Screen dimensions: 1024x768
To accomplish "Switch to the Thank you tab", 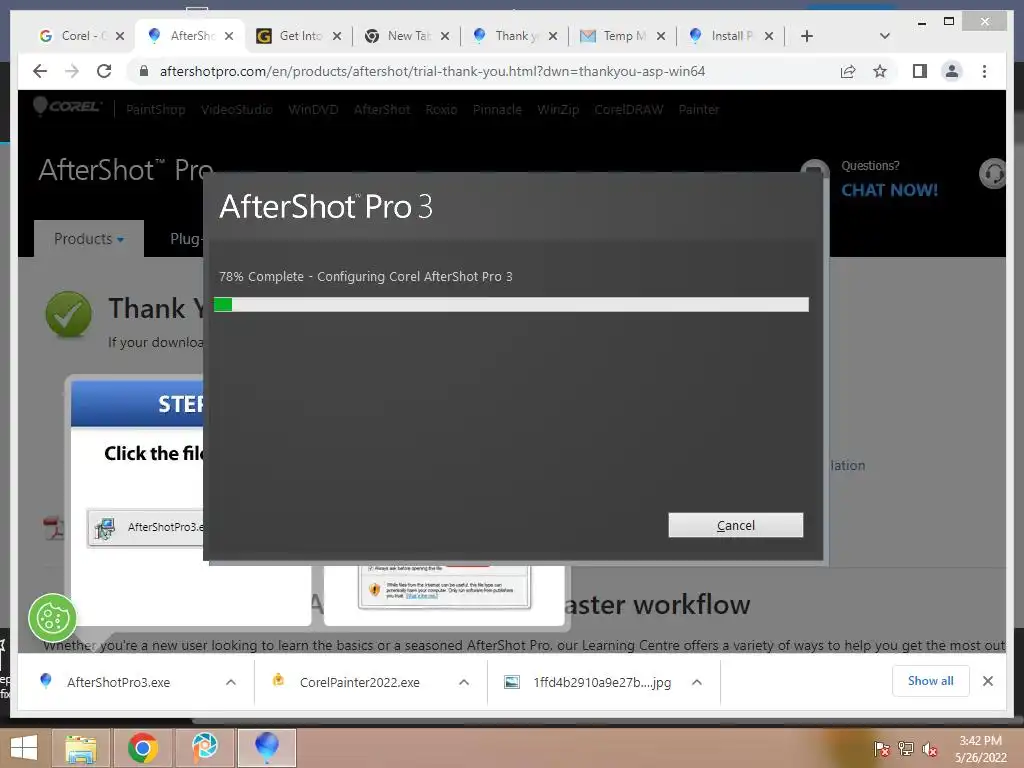I will 506,36.
